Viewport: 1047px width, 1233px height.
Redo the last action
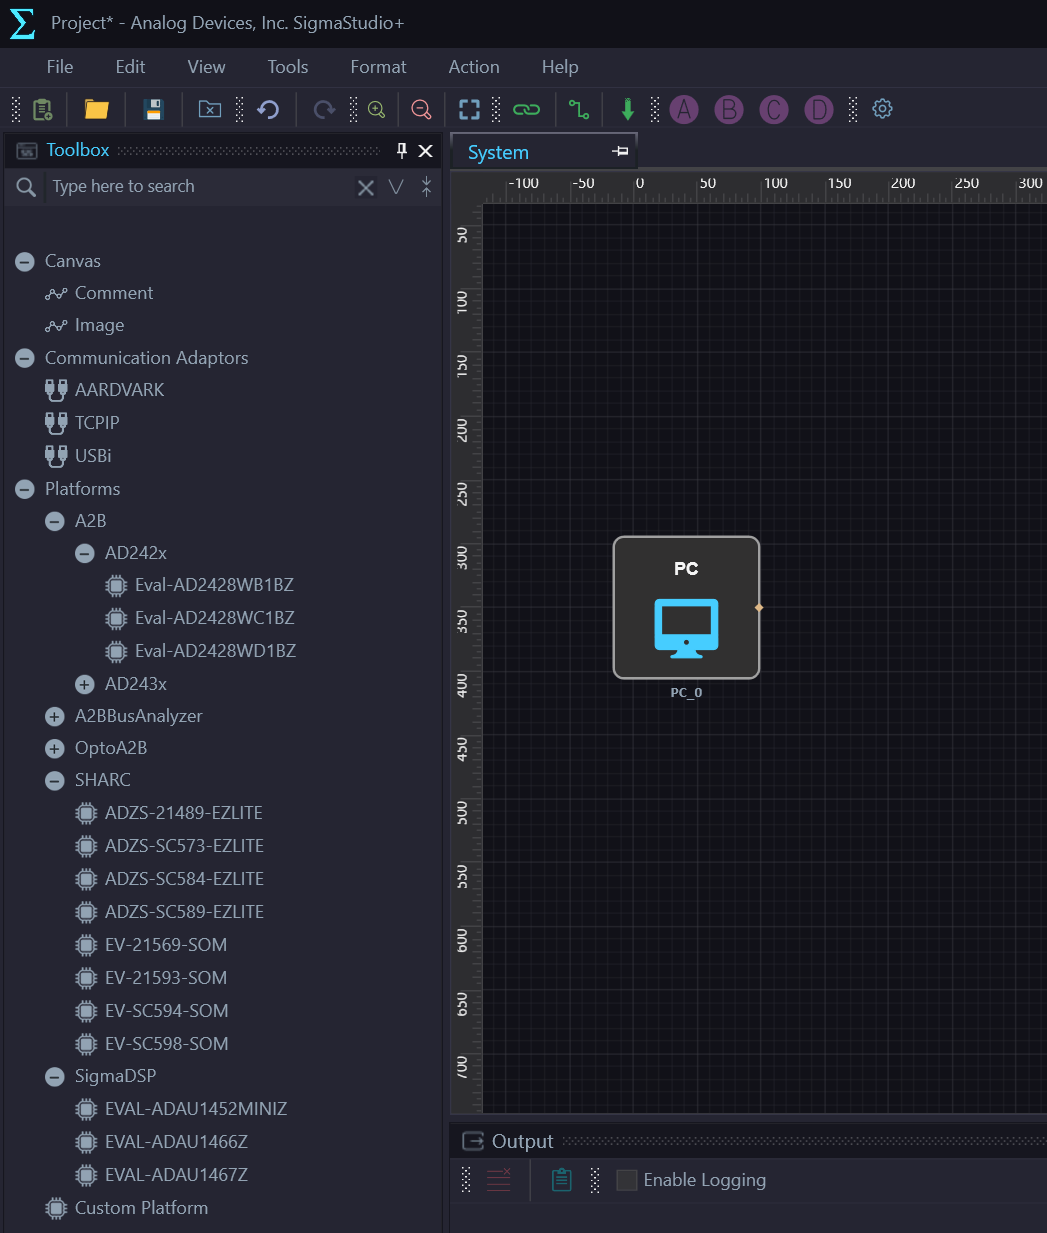[x=324, y=109]
